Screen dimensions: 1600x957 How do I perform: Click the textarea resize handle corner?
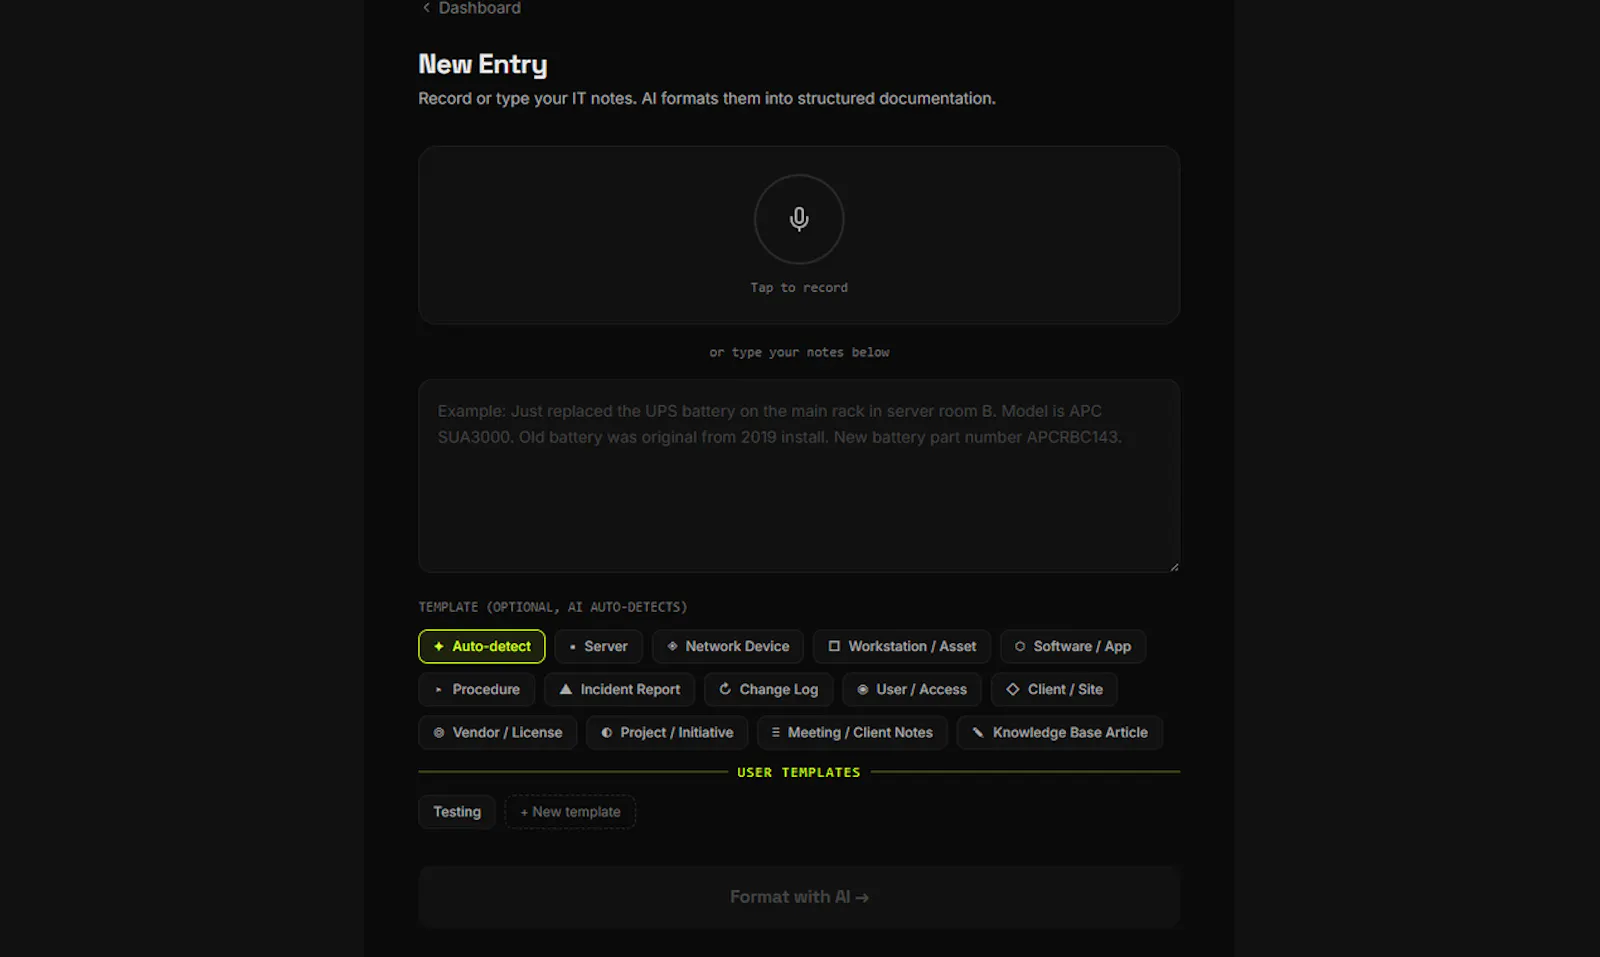tap(1174, 567)
